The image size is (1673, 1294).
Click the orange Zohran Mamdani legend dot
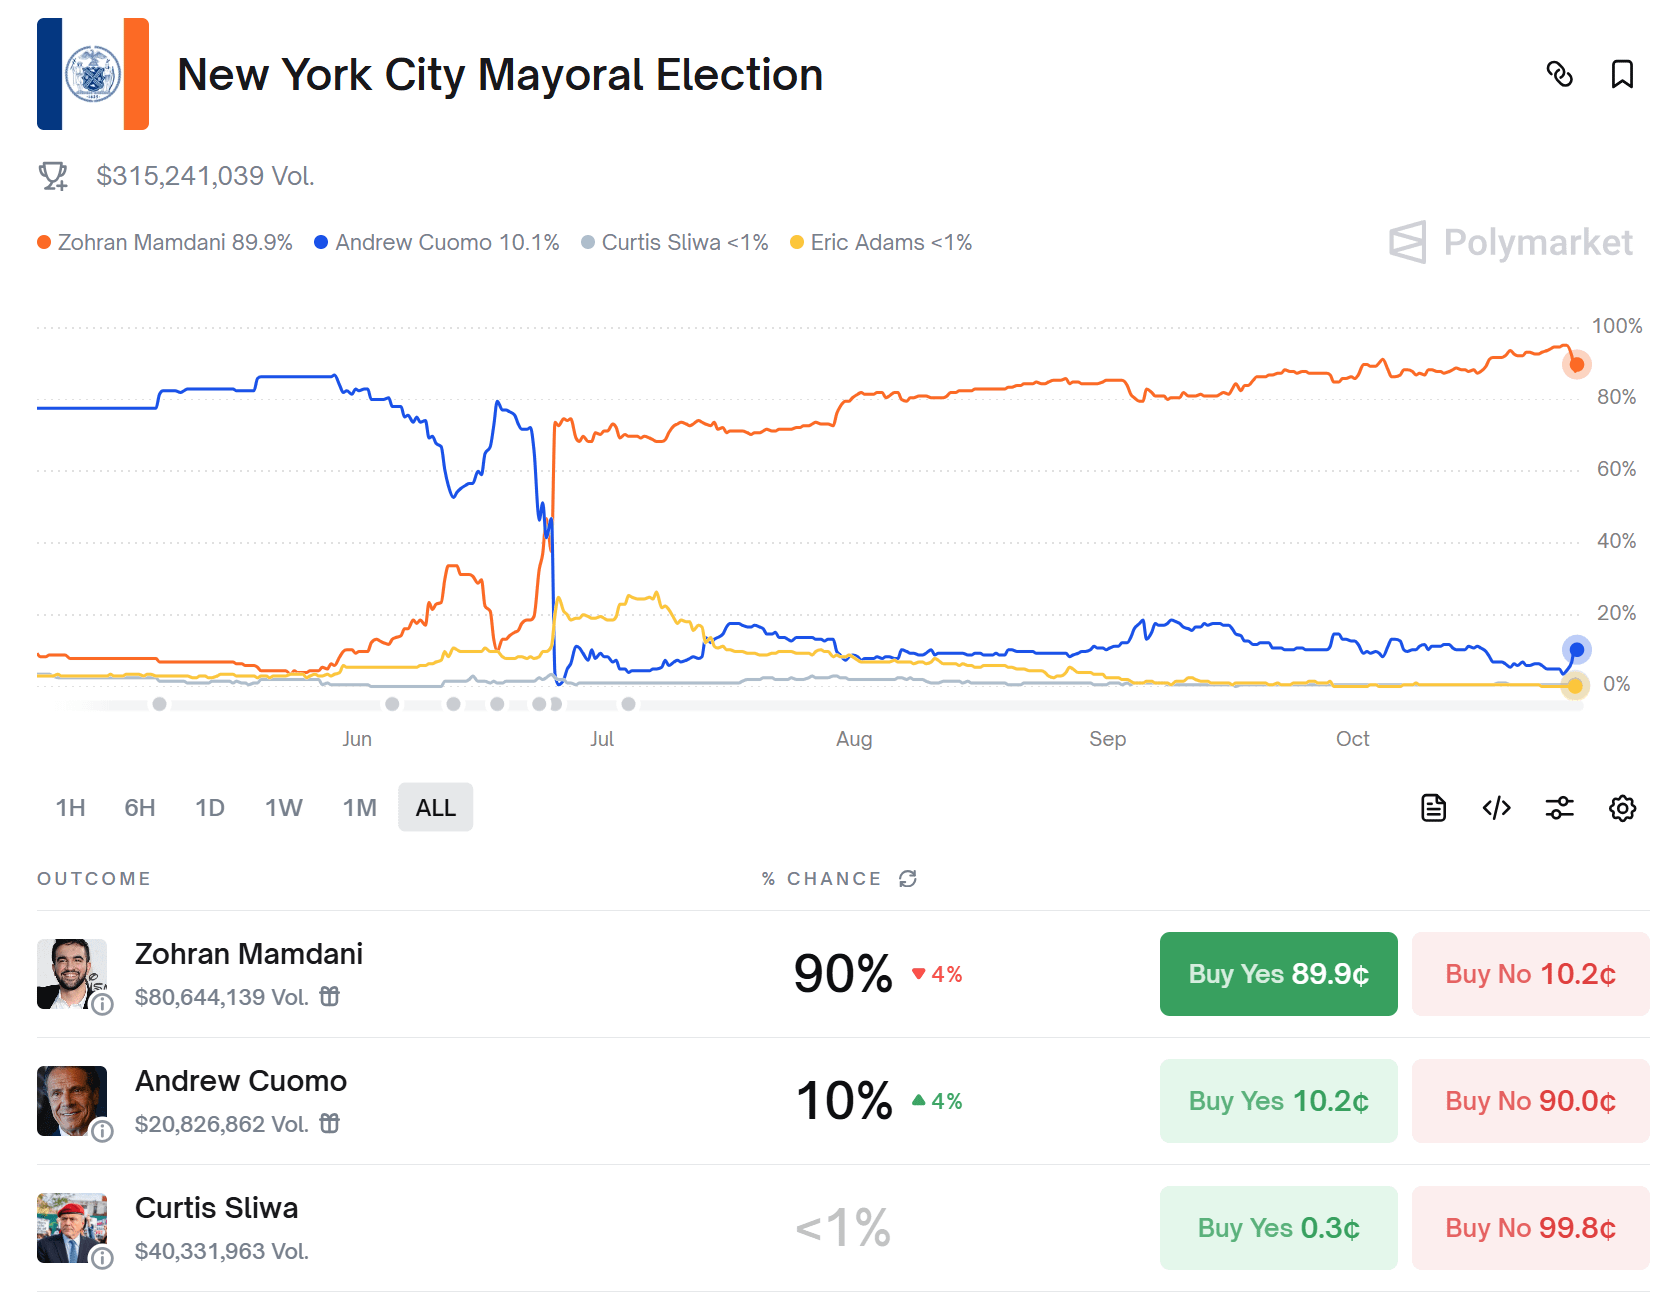44,242
